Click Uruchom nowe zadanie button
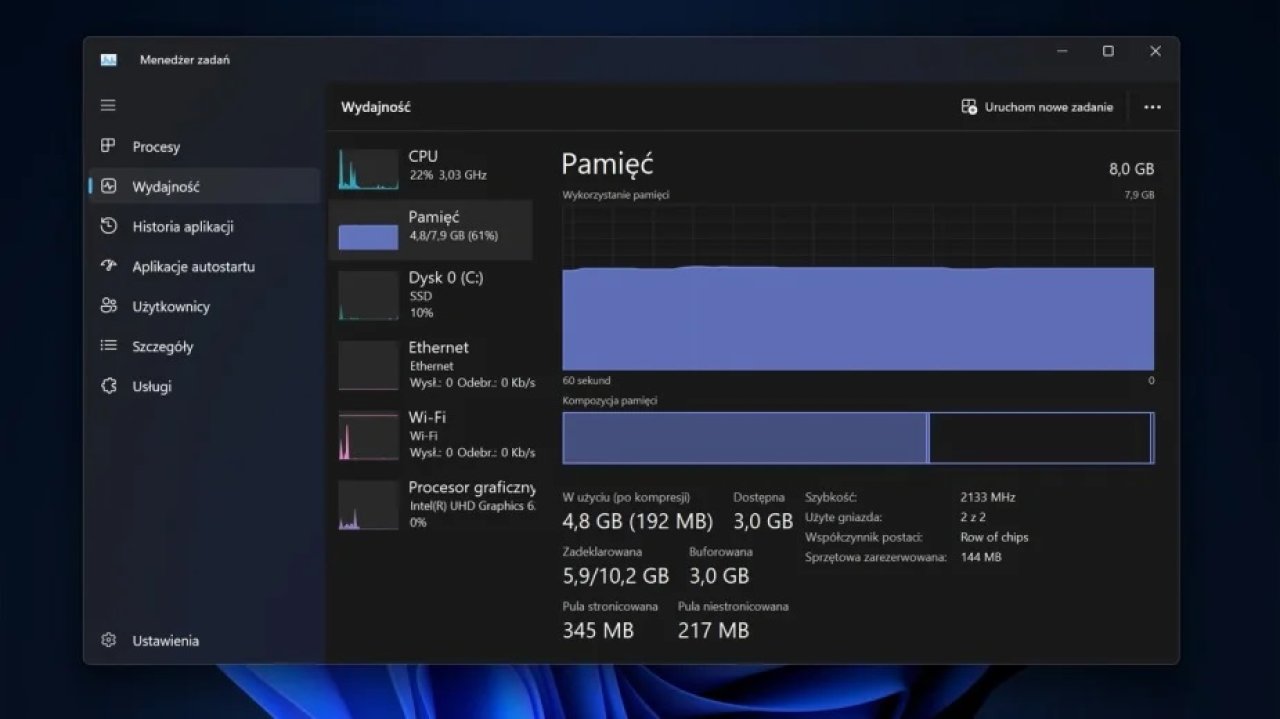The image size is (1280, 719). pyautogui.click(x=1037, y=107)
